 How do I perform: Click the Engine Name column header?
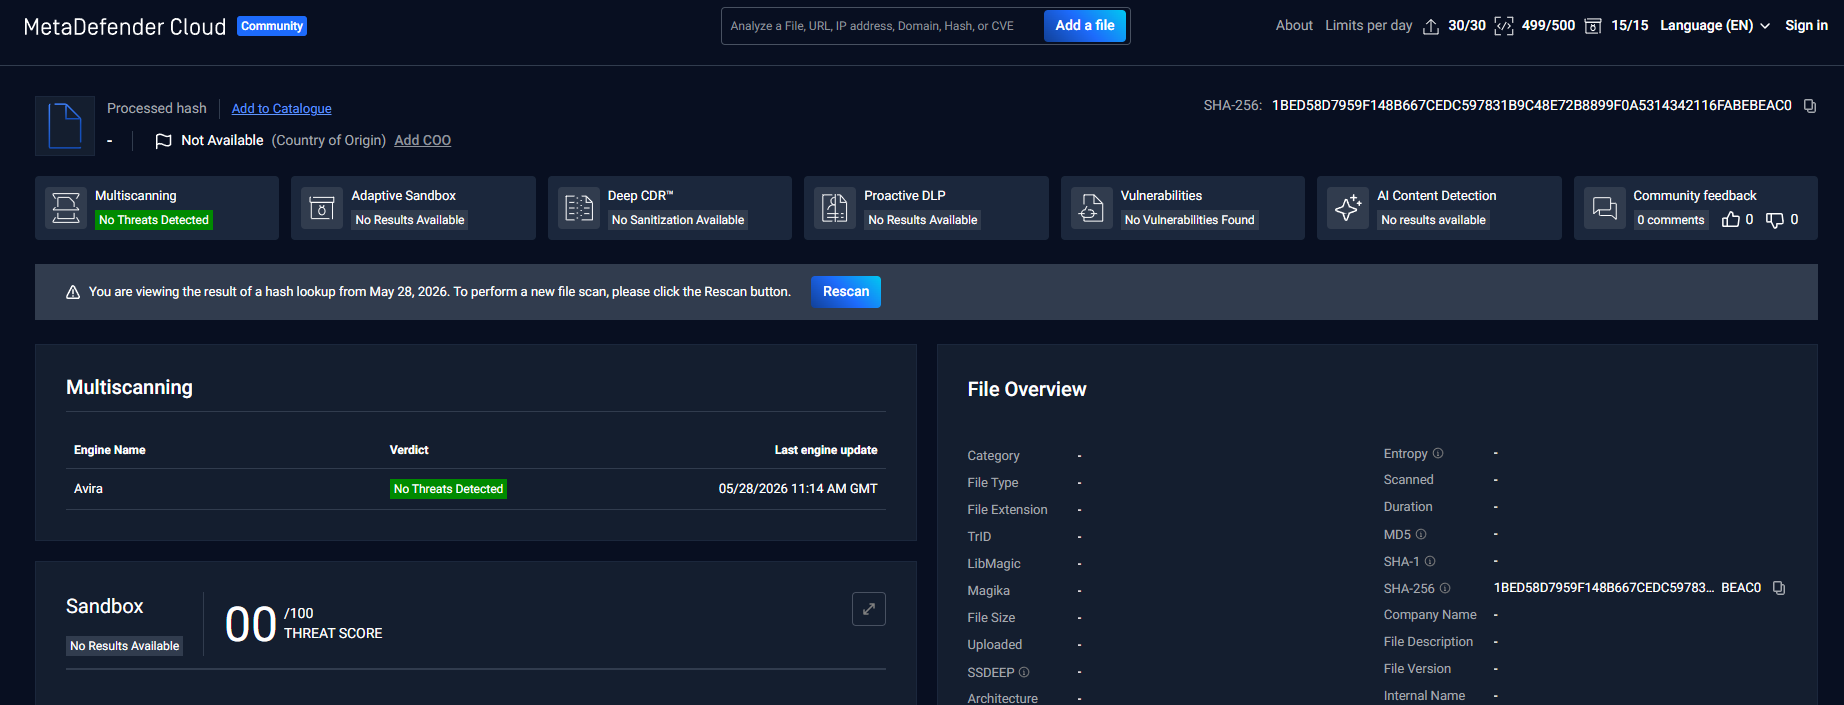(110, 450)
